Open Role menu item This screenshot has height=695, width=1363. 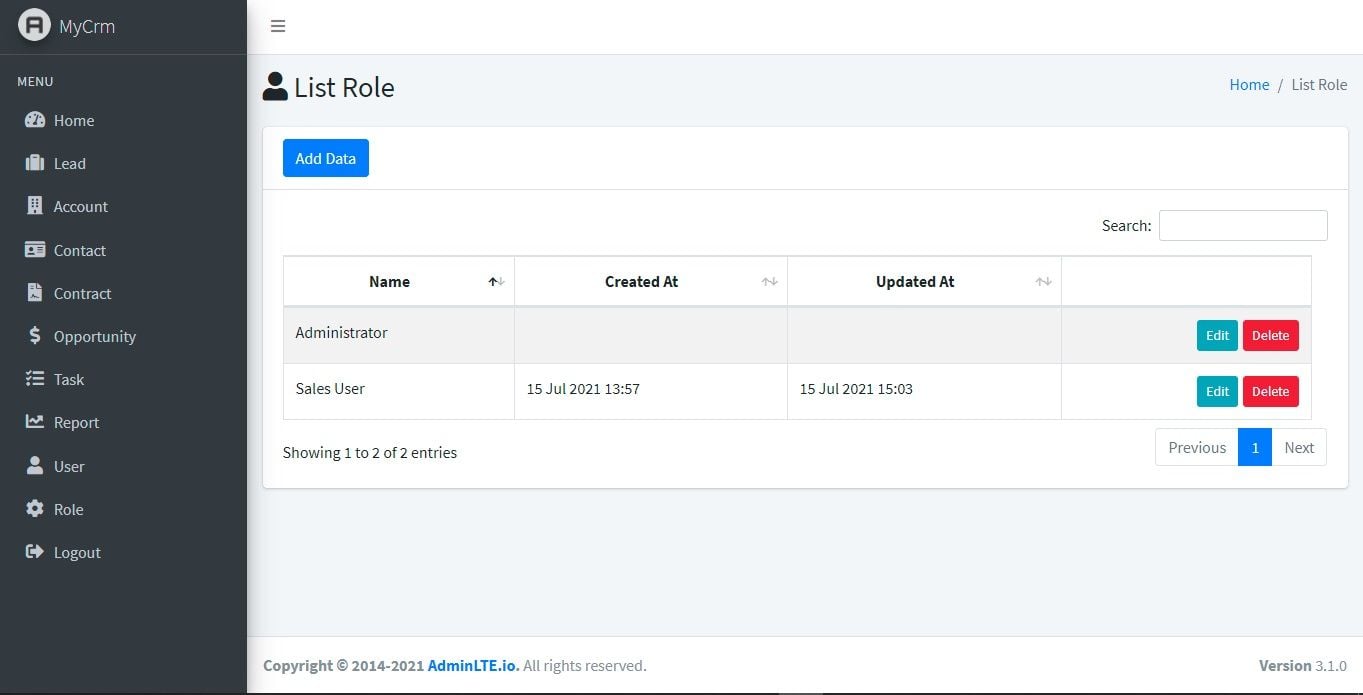pyautogui.click(x=123, y=509)
